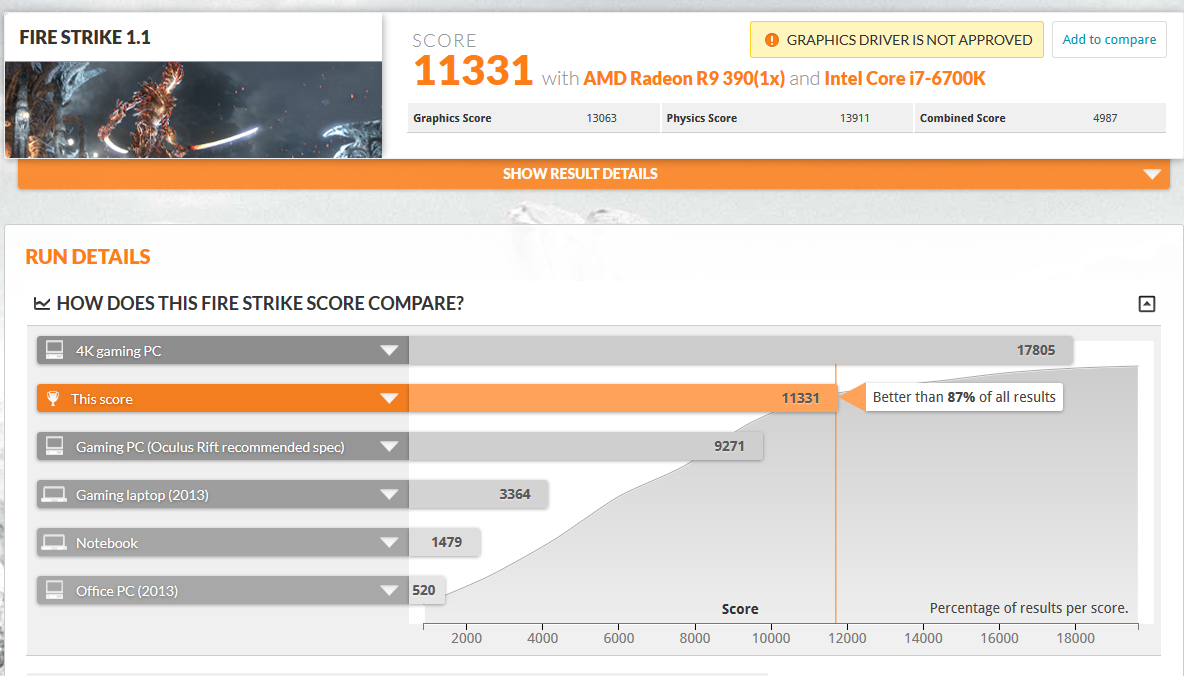
Task: Click Combined Score value 4987
Action: tap(1105, 118)
